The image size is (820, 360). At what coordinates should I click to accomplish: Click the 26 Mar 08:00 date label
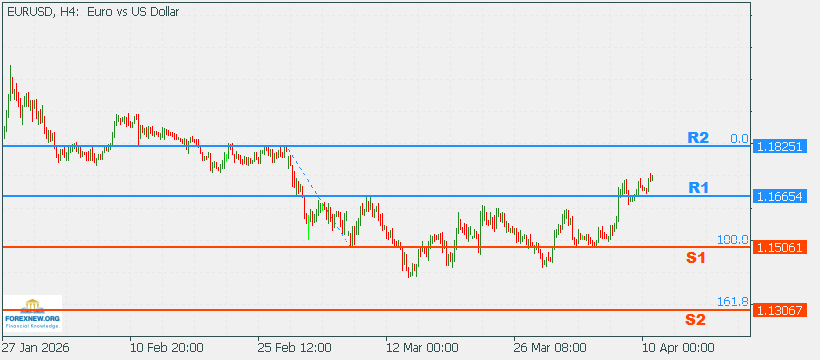[551, 348]
